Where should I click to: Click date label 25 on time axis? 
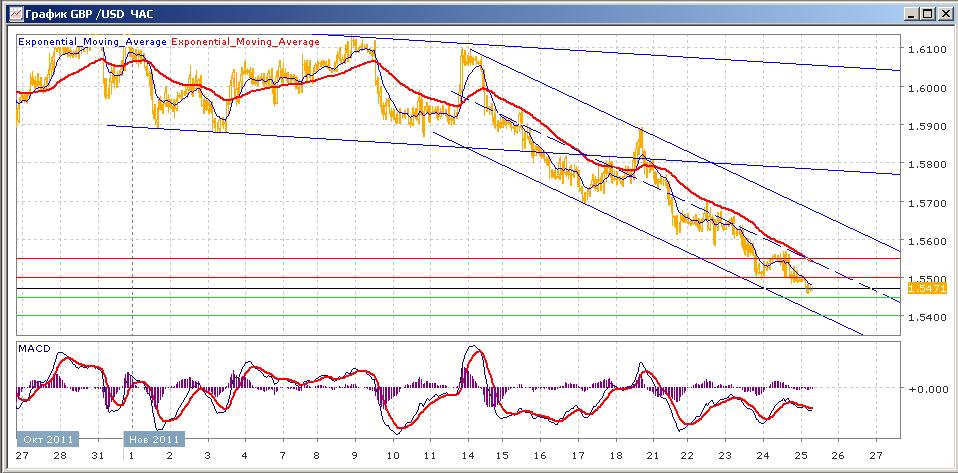(x=800, y=456)
